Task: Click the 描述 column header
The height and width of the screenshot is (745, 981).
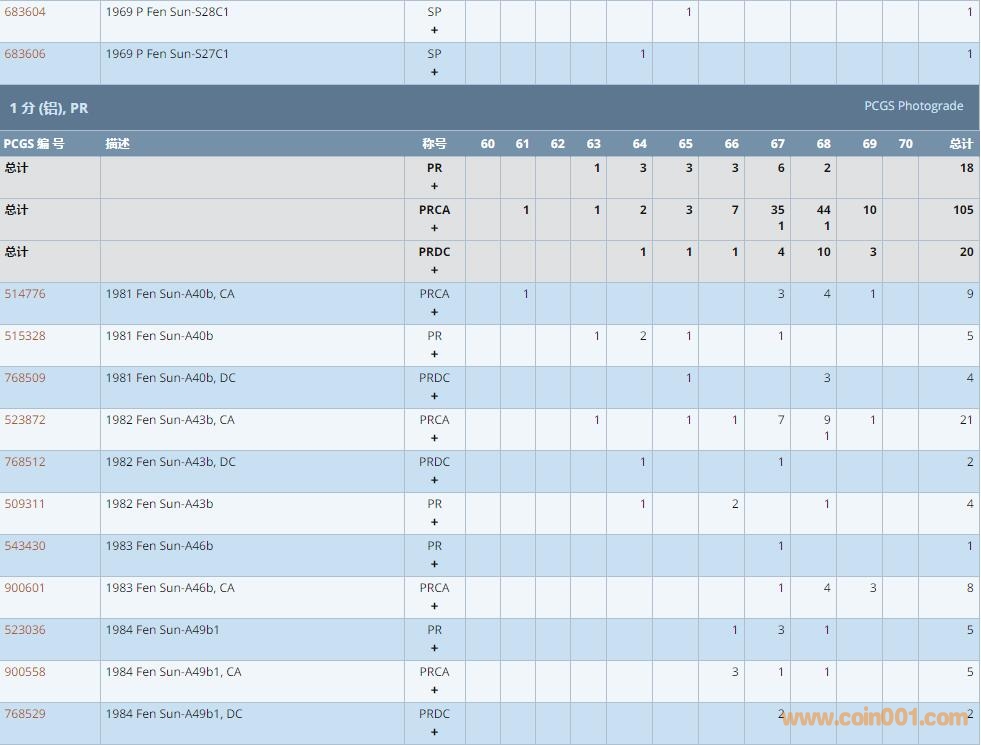Action: pyautogui.click(x=118, y=144)
